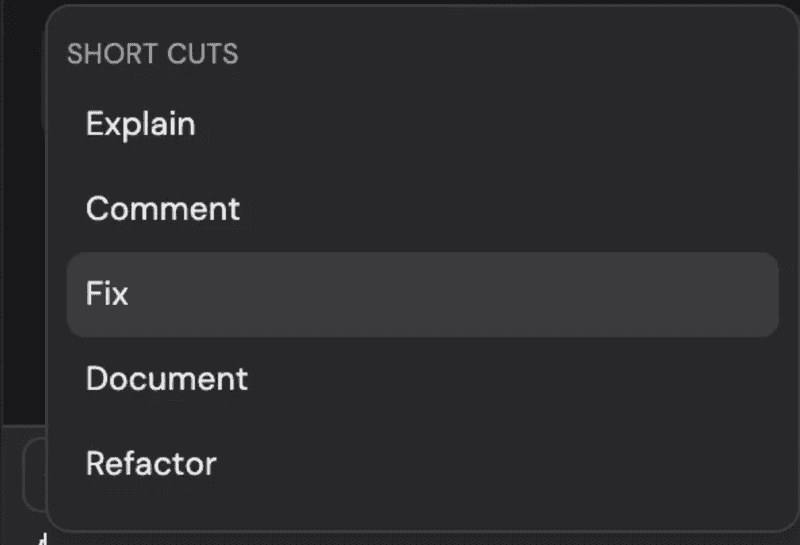The width and height of the screenshot is (800, 545).
Task: Select Explain from the shortcuts menu
Action: coord(141,124)
